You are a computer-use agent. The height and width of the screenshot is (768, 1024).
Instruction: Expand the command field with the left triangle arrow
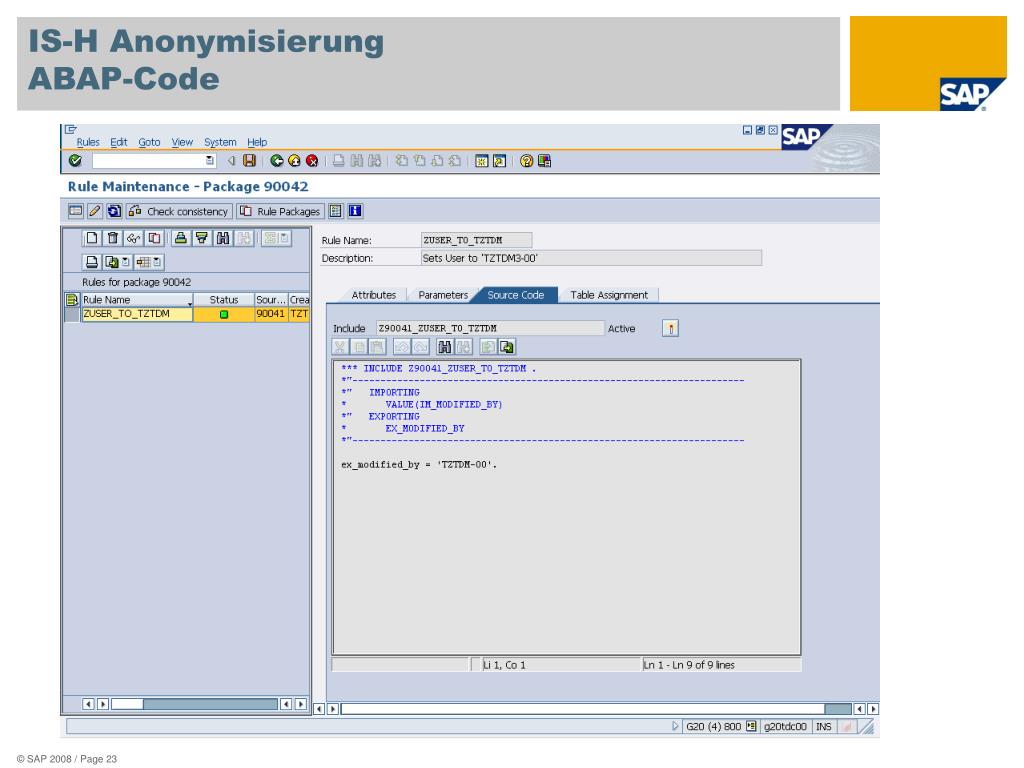coord(231,161)
